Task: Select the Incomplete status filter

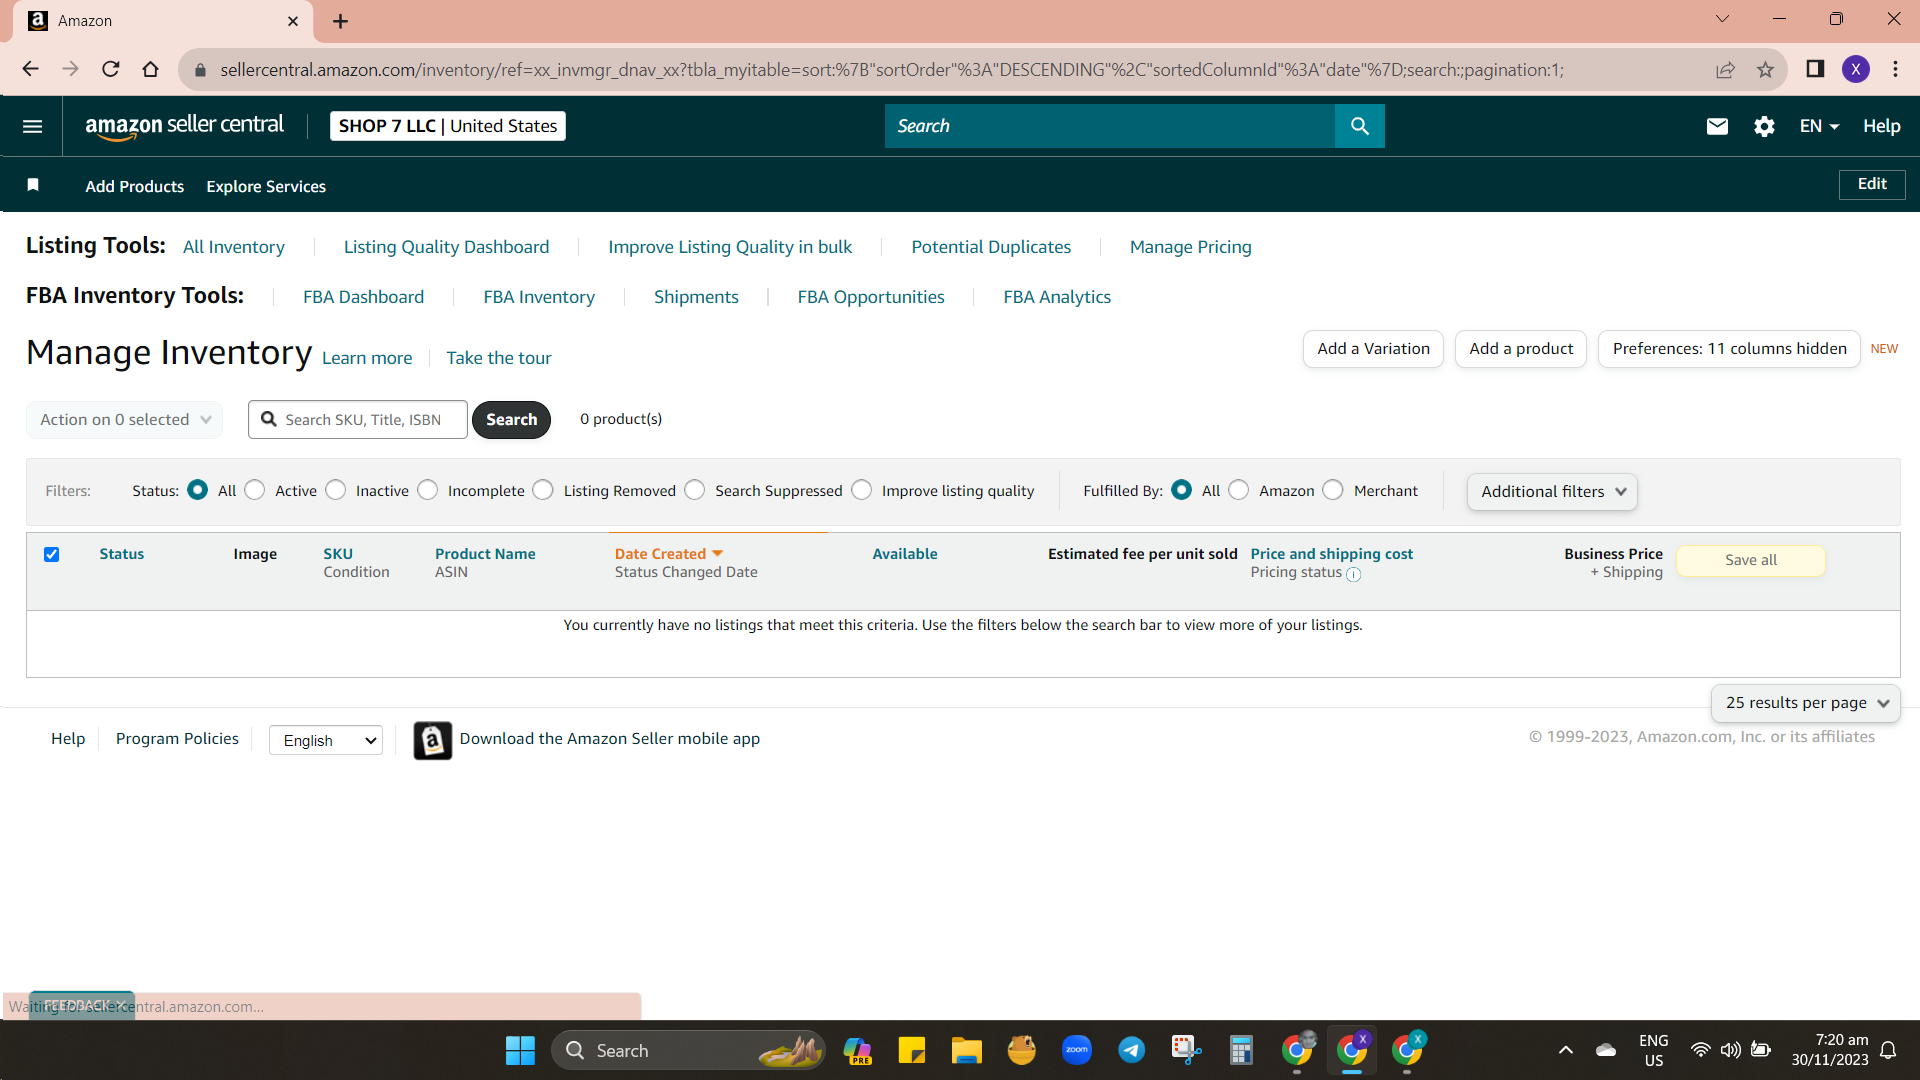Action: [428, 490]
